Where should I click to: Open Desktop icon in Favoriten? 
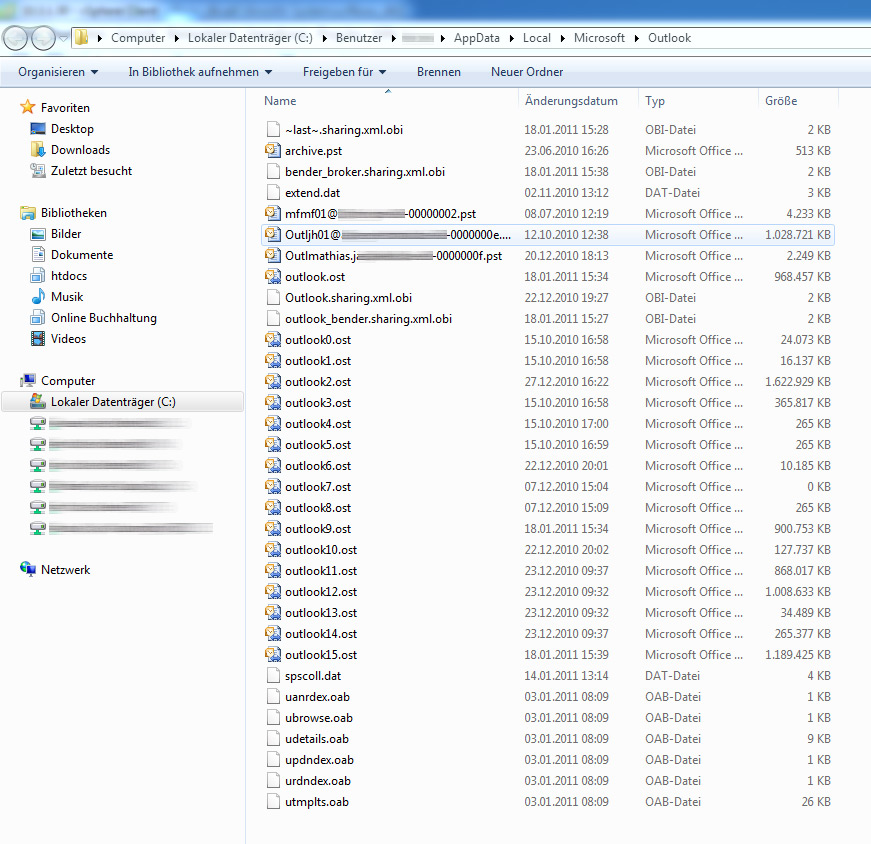[x=38, y=128]
